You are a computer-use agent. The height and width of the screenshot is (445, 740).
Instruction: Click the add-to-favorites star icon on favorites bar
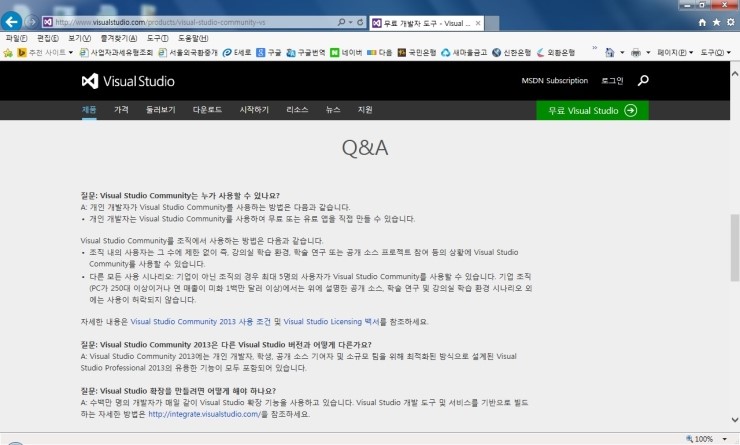coord(8,52)
